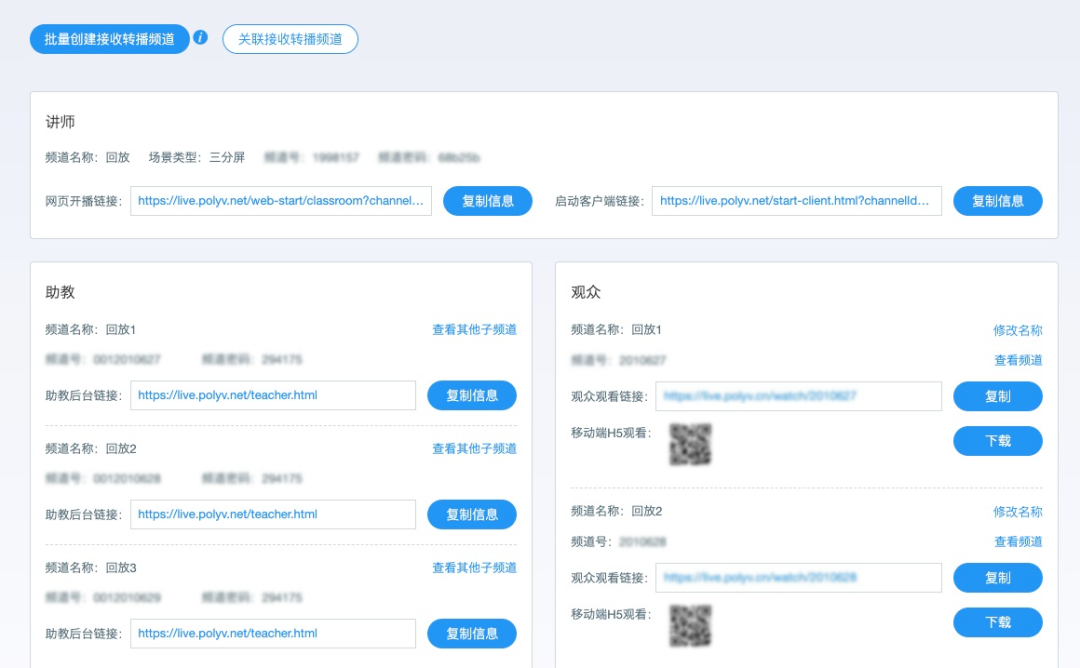The image size is (1080, 668).
Task: Click 查看频道 for audience 回放1
Action: pyautogui.click(x=1017, y=361)
